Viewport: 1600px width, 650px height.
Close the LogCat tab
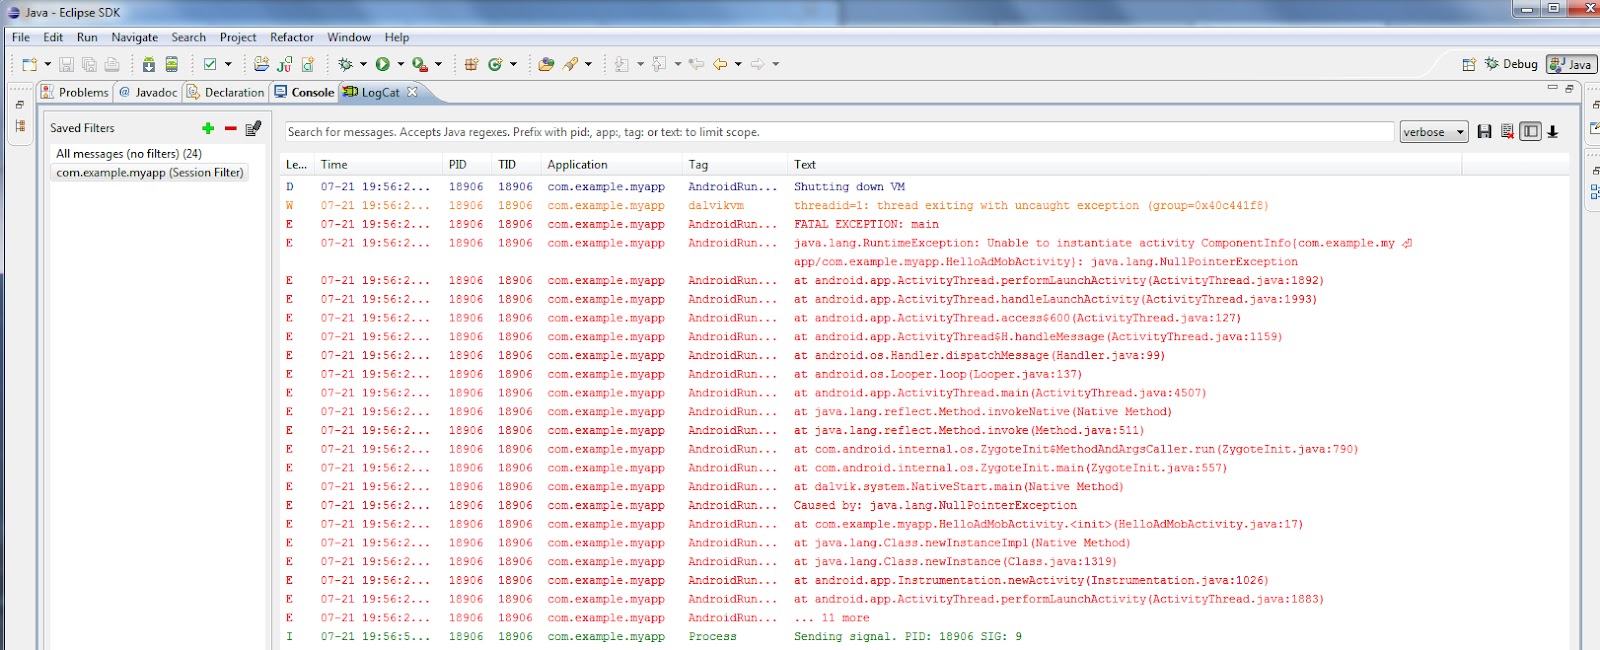(412, 92)
